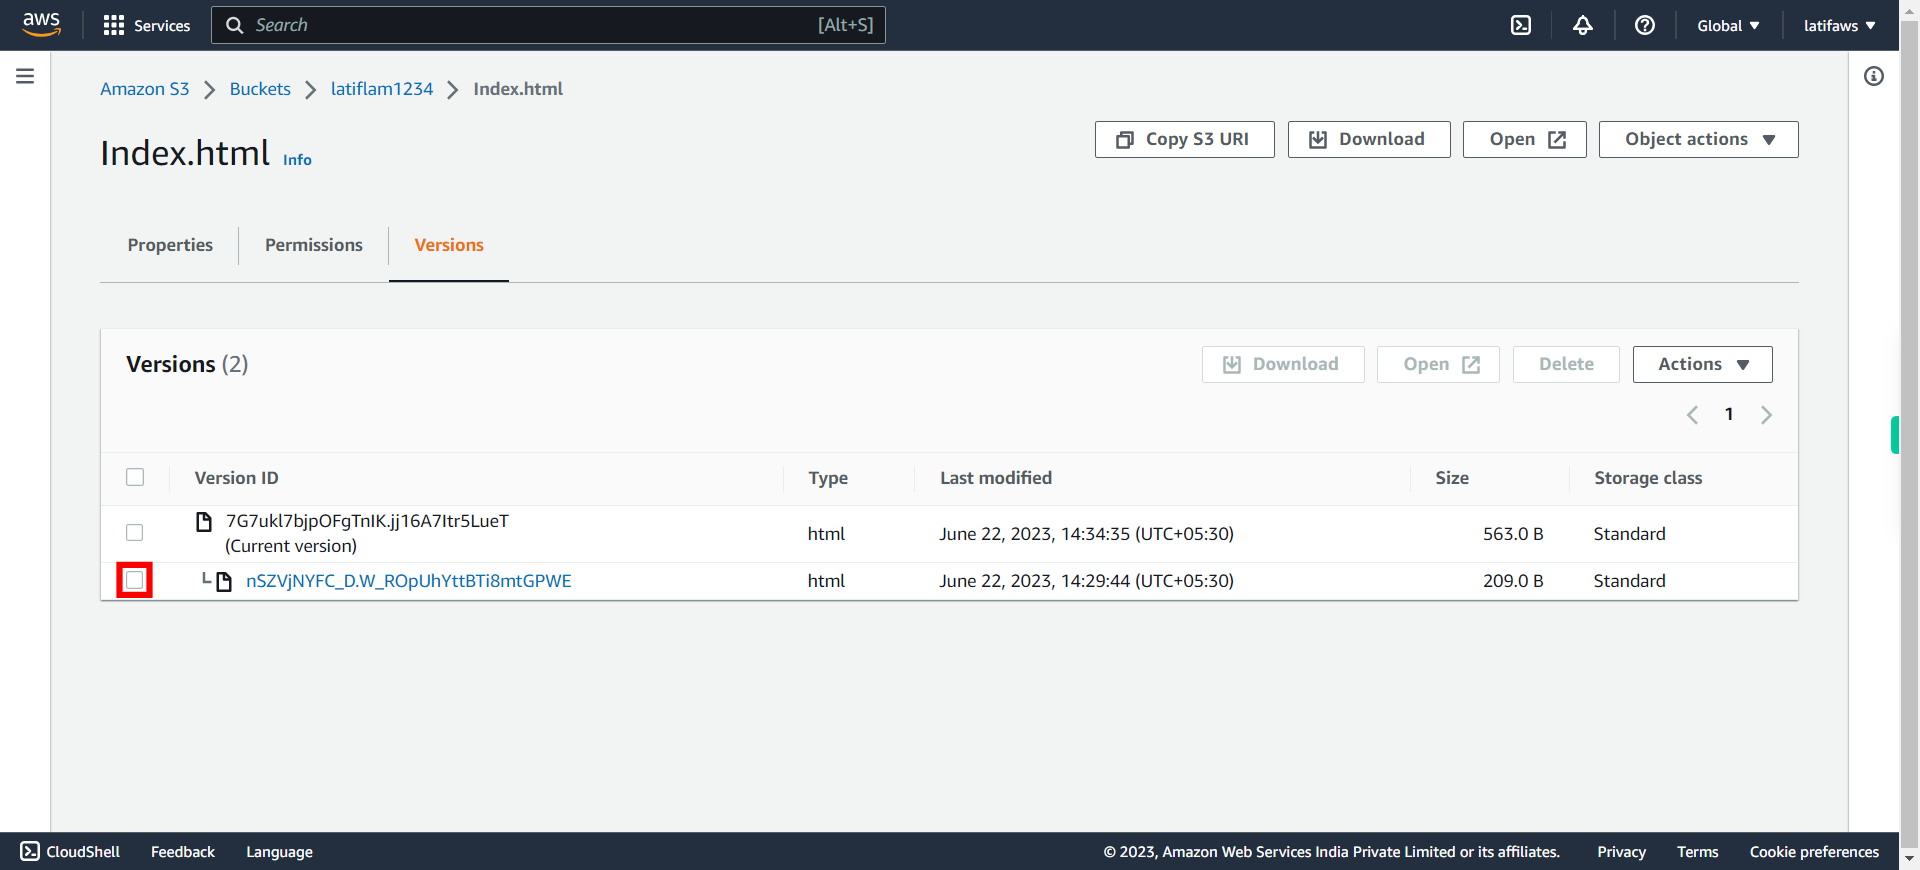Open the Object actions dropdown
1920x870 pixels.
1698,139
